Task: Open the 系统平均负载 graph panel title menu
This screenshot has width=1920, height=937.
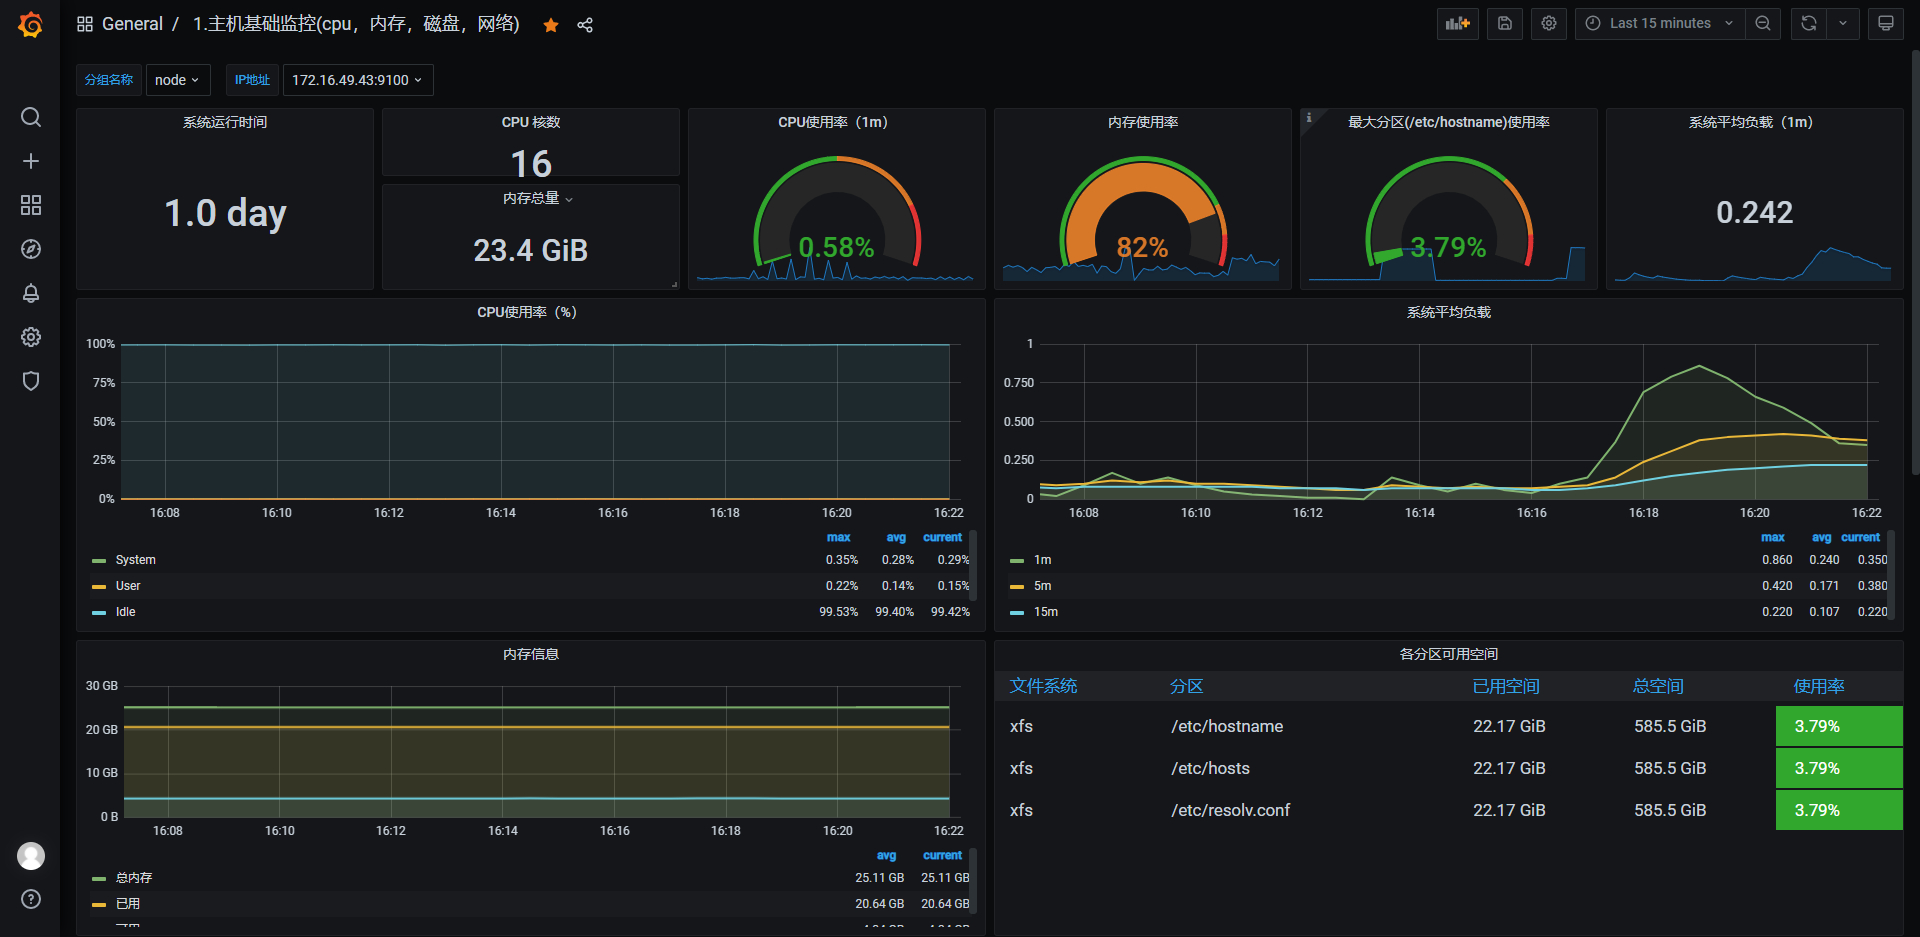Action: pos(1448,312)
